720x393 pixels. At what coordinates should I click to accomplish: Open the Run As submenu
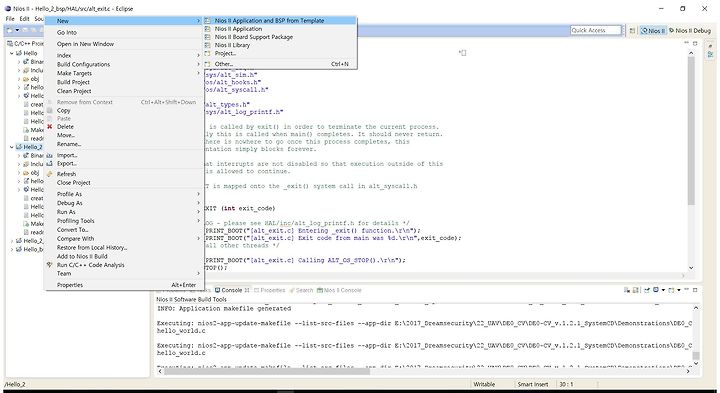(x=124, y=212)
